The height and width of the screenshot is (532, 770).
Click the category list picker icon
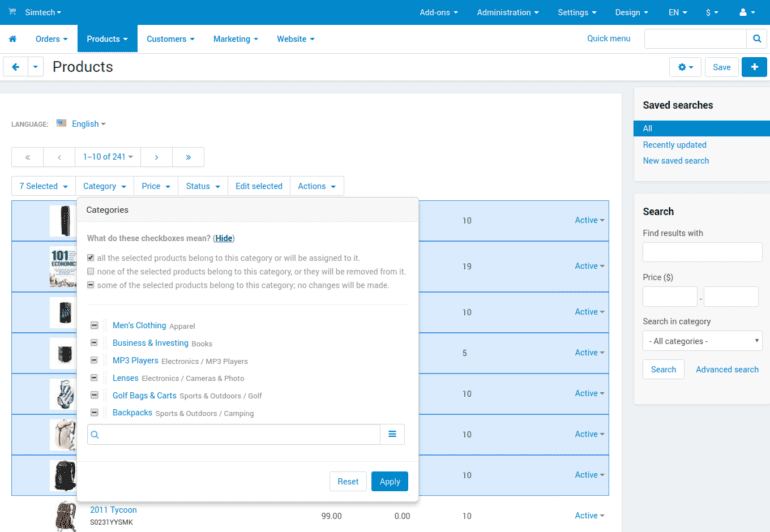(393, 434)
